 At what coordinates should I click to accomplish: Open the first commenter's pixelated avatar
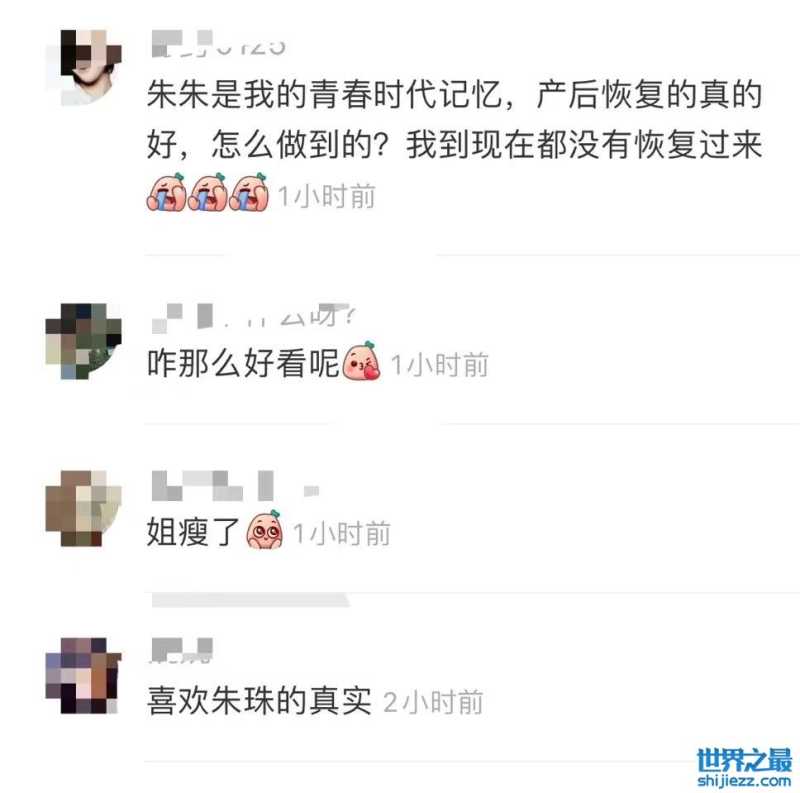tap(84, 67)
